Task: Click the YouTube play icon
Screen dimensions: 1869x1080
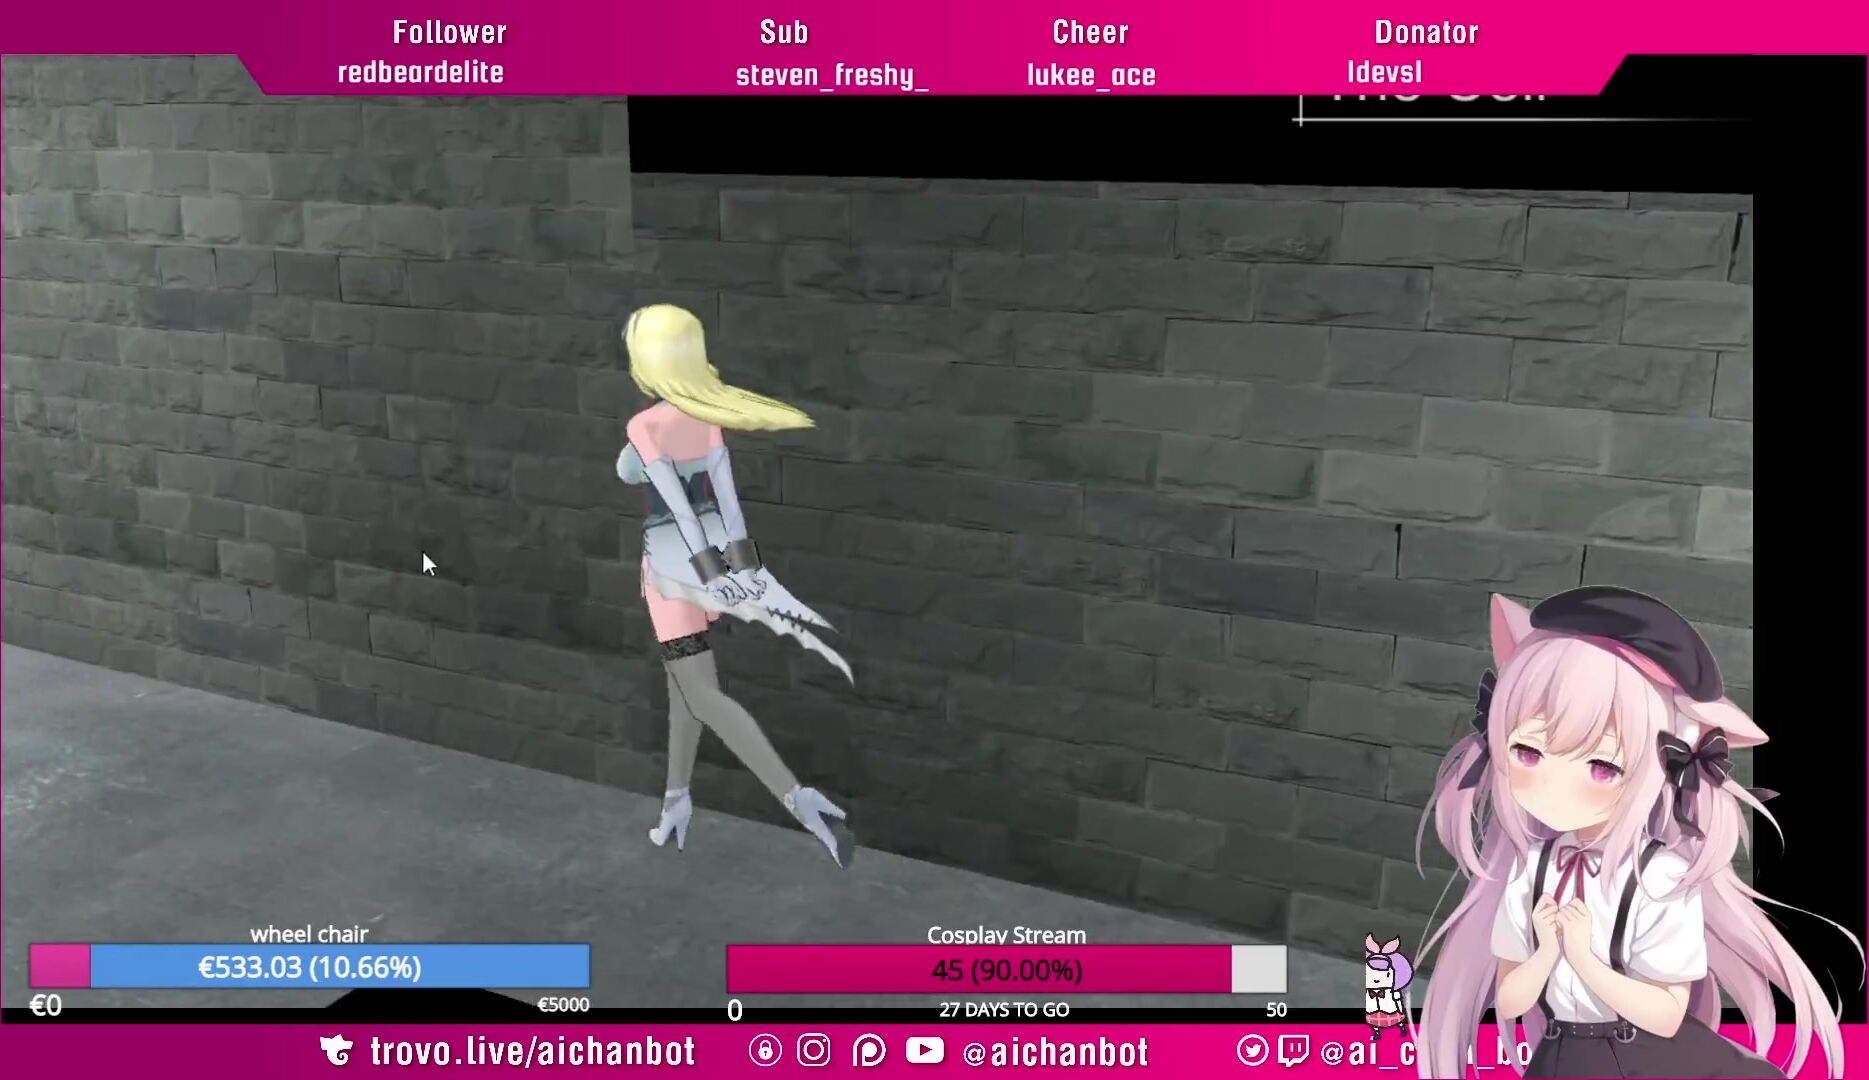Action: (925, 1050)
